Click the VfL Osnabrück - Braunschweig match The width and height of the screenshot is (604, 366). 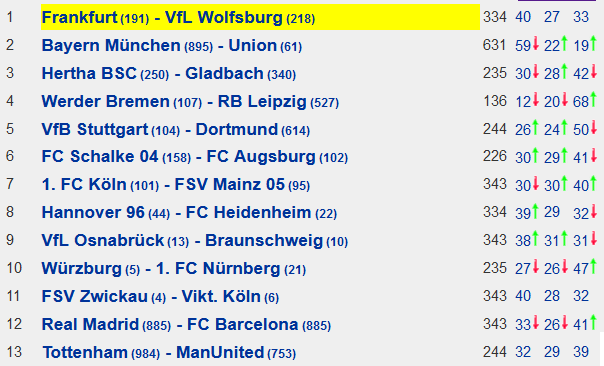[x=195, y=241]
